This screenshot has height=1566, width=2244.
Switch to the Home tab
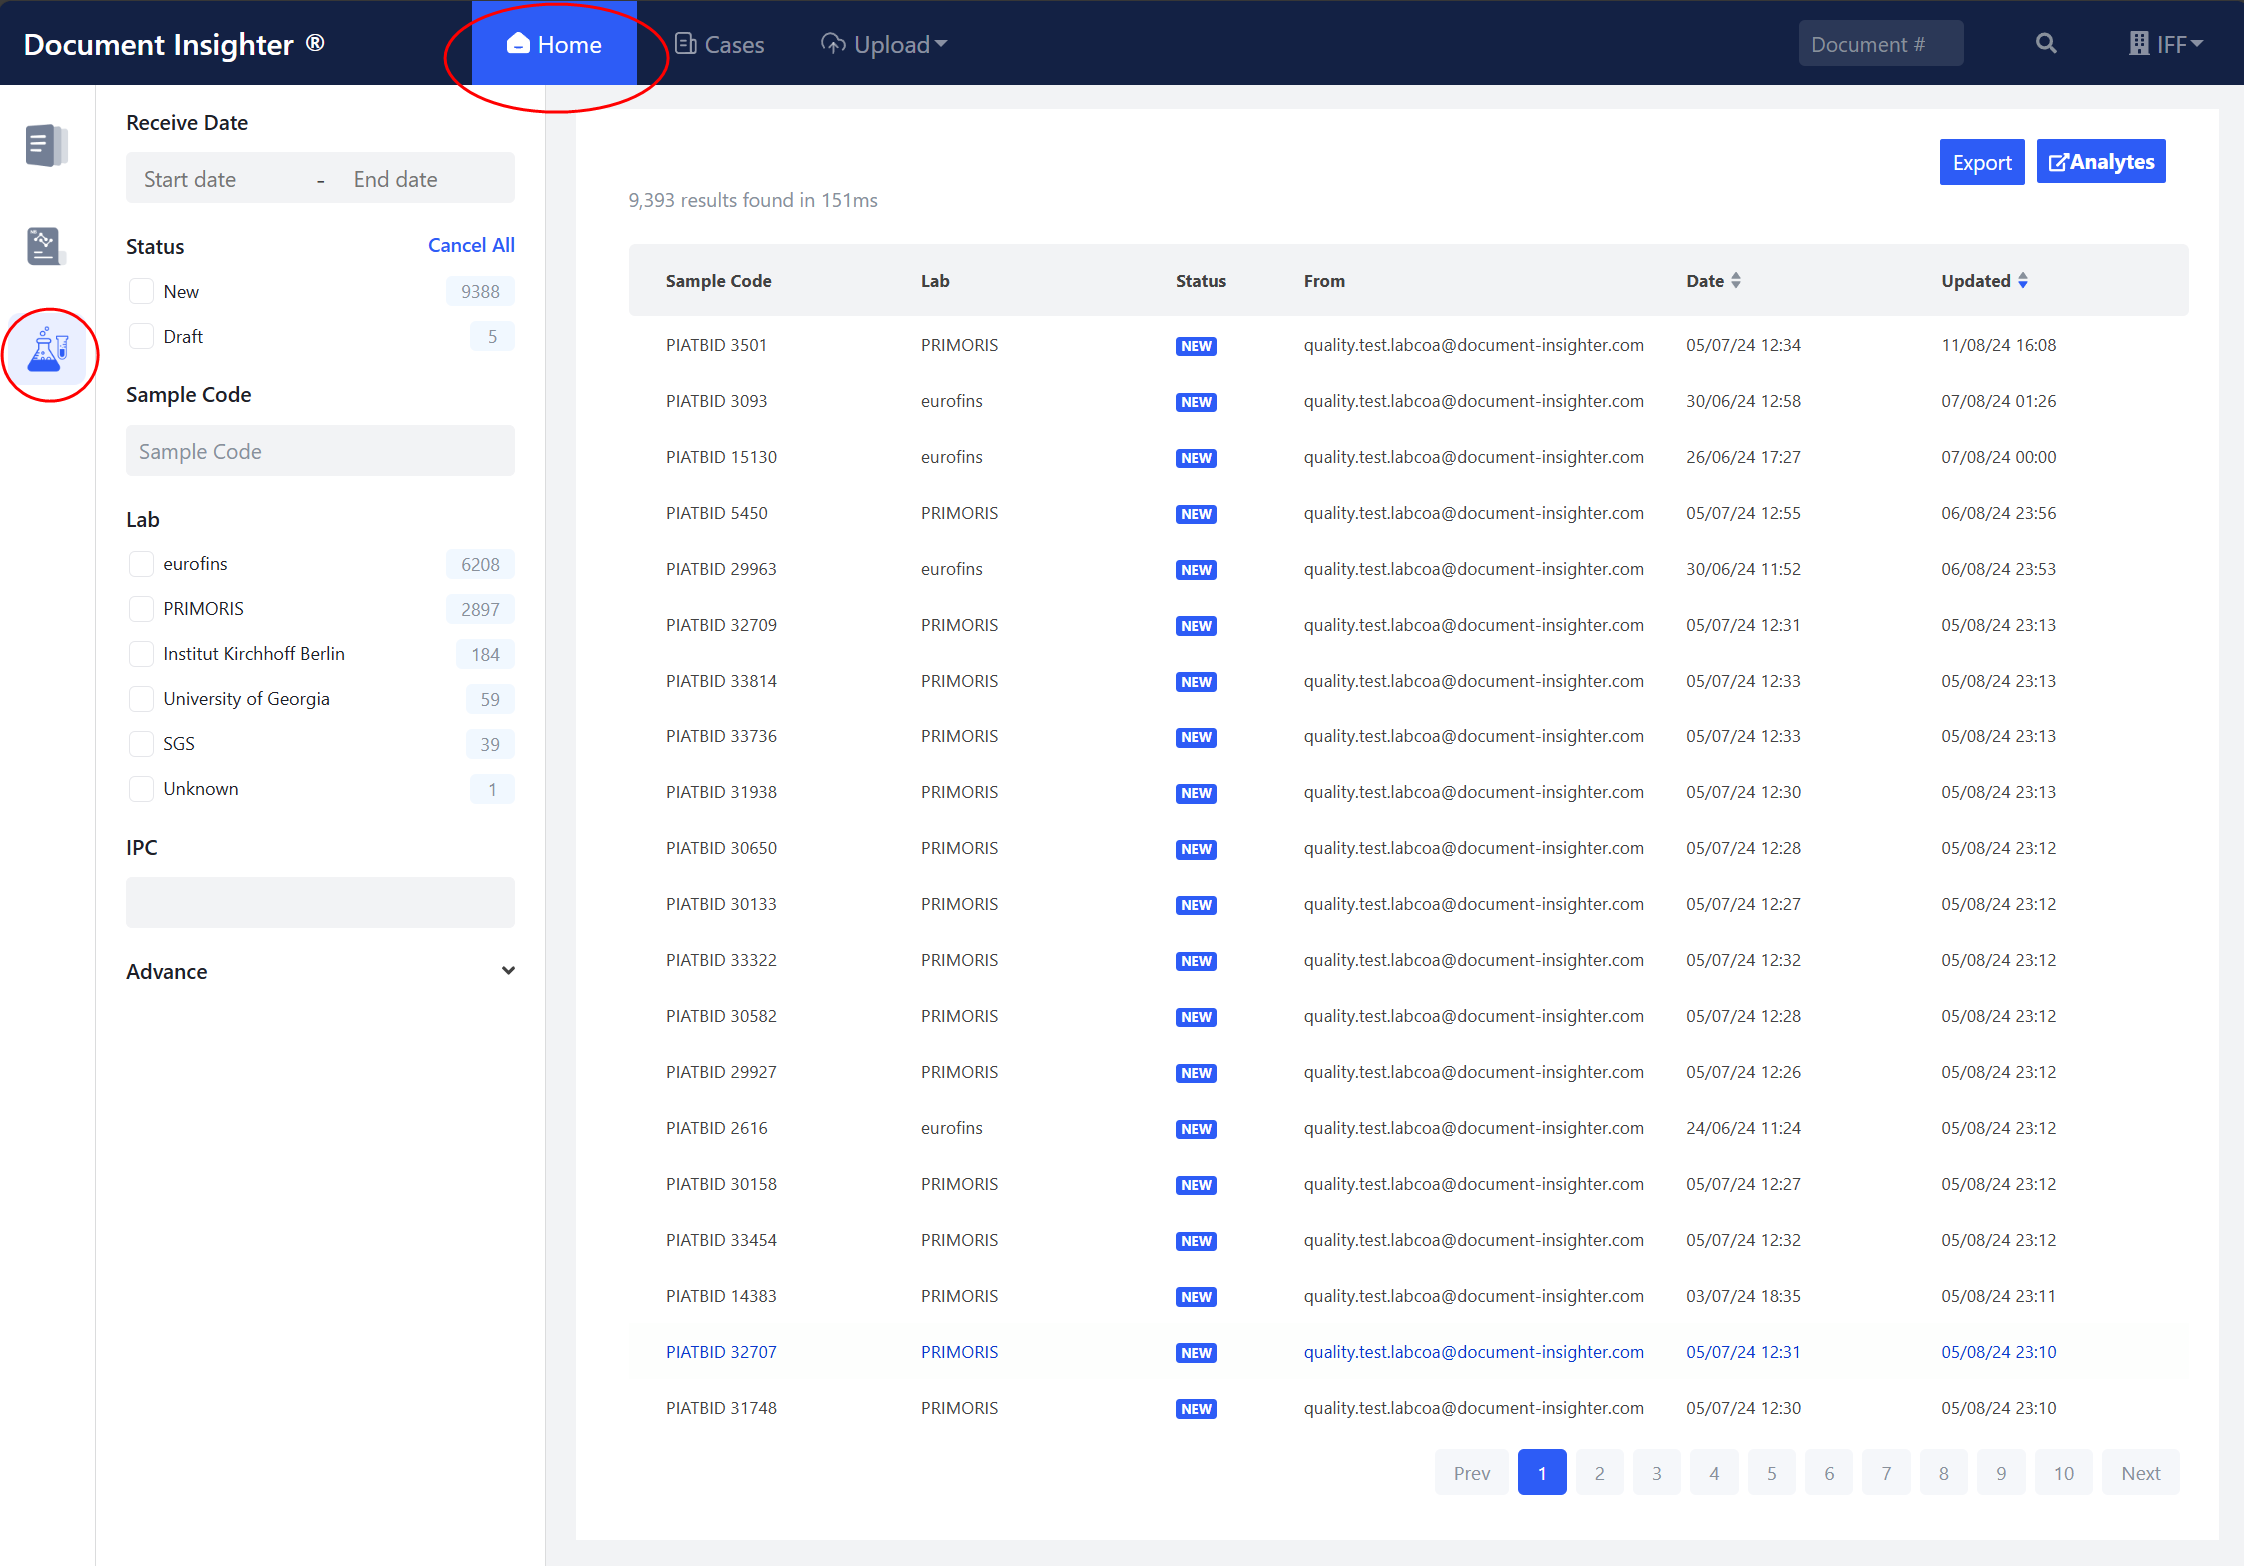click(x=554, y=44)
